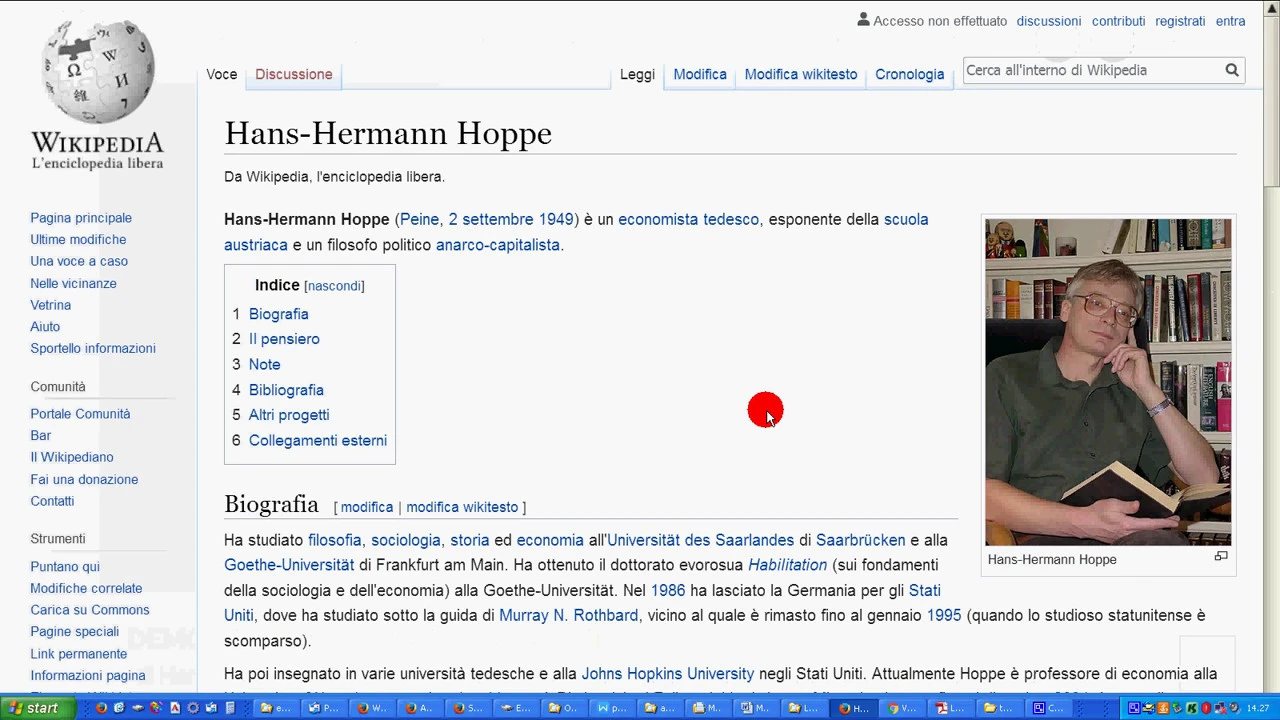This screenshot has width=1280, height=720.
Task: Open Johns Hopkins University link
Action: pos(668,674)
